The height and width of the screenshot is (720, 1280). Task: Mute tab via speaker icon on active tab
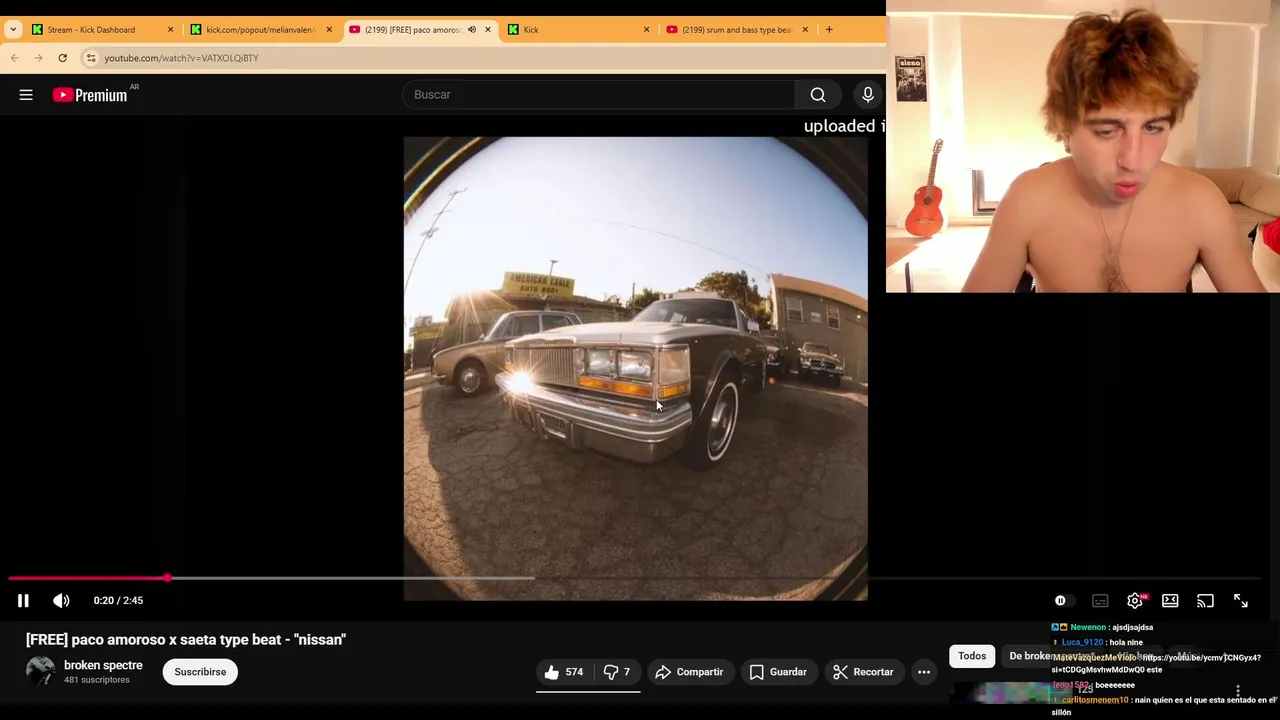[472, 30]
